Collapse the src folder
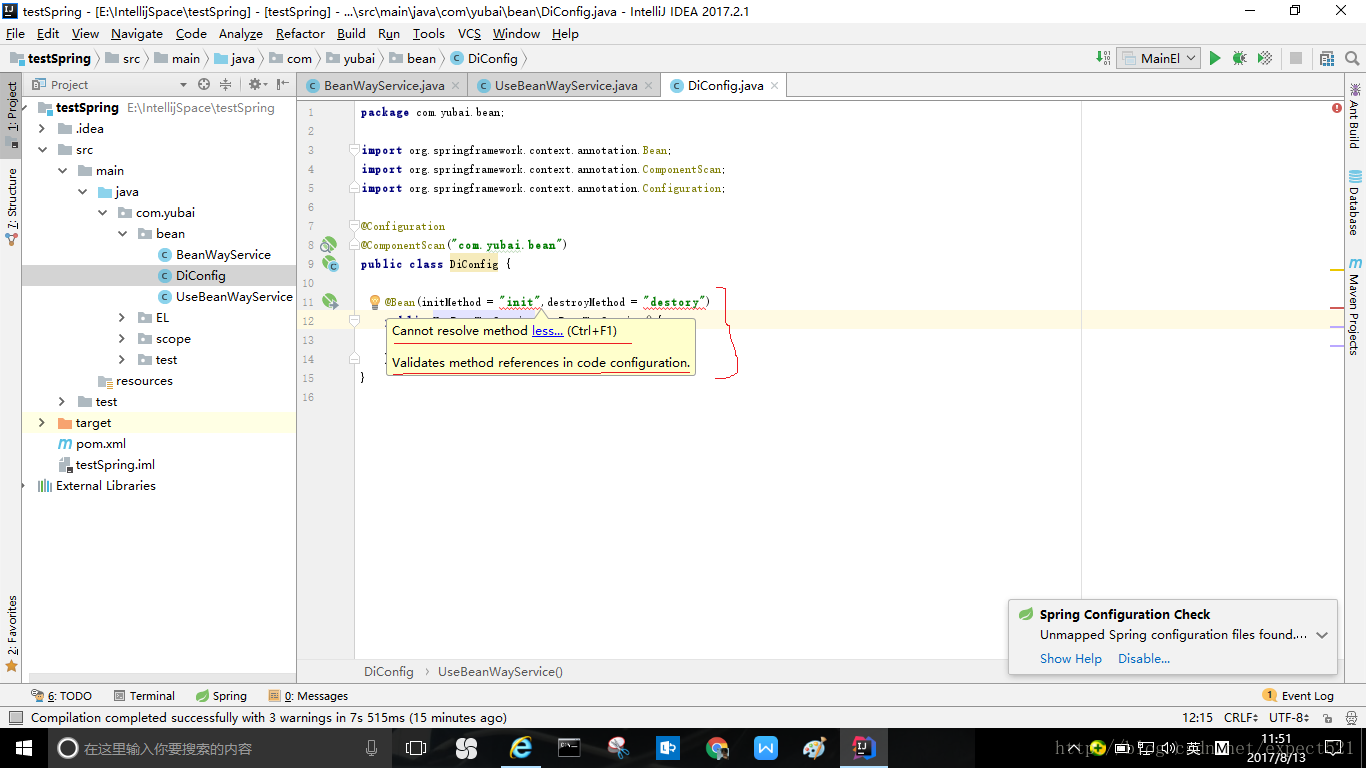 (41, 149)
